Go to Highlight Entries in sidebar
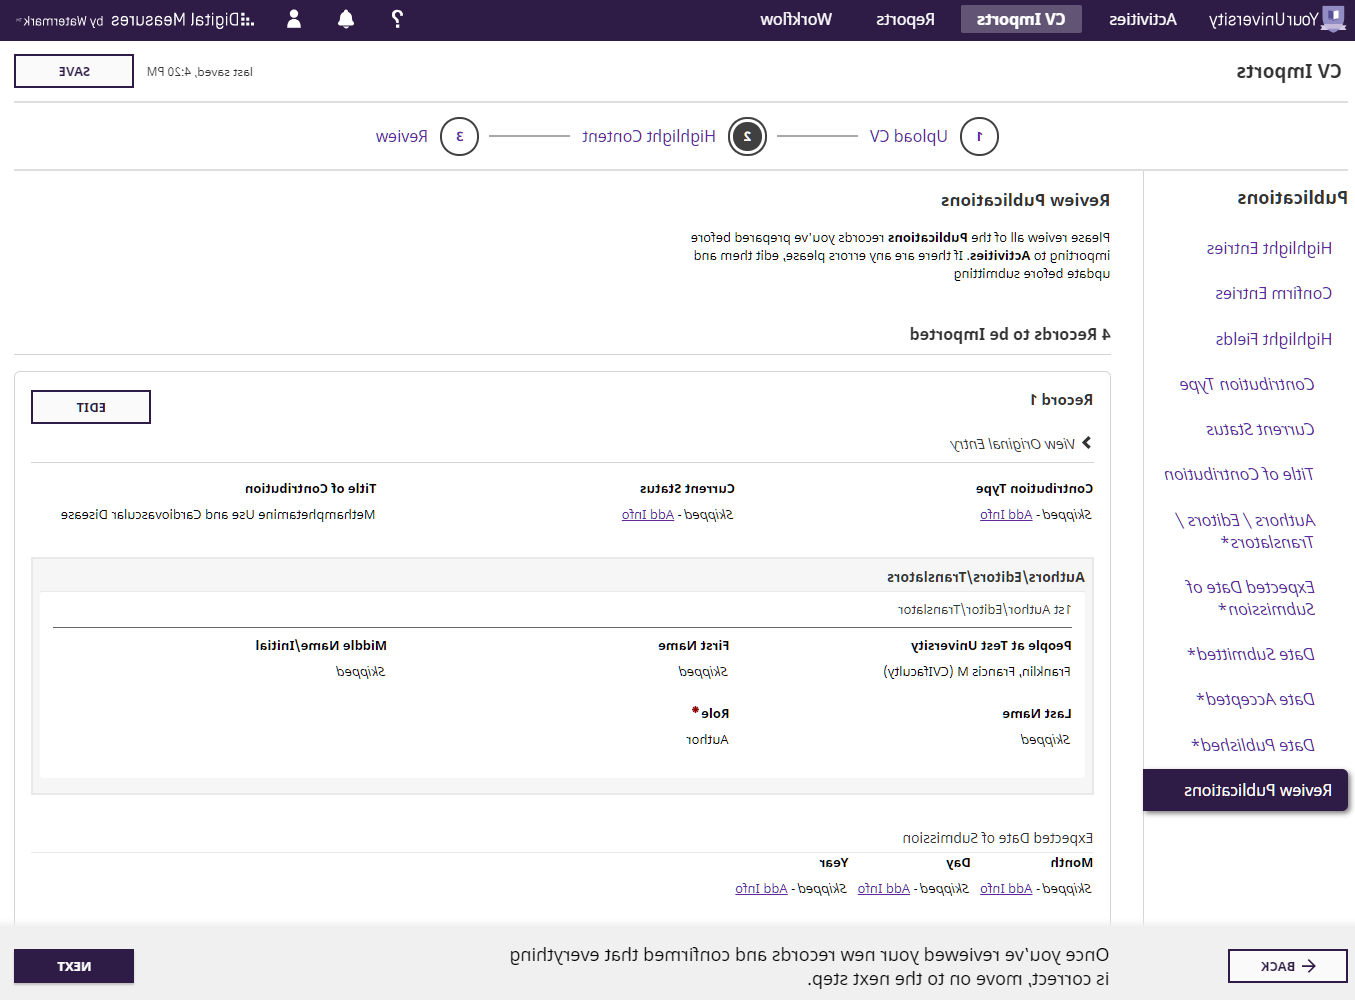Screen dimensions: 1355x1000 click(1269, 248)
